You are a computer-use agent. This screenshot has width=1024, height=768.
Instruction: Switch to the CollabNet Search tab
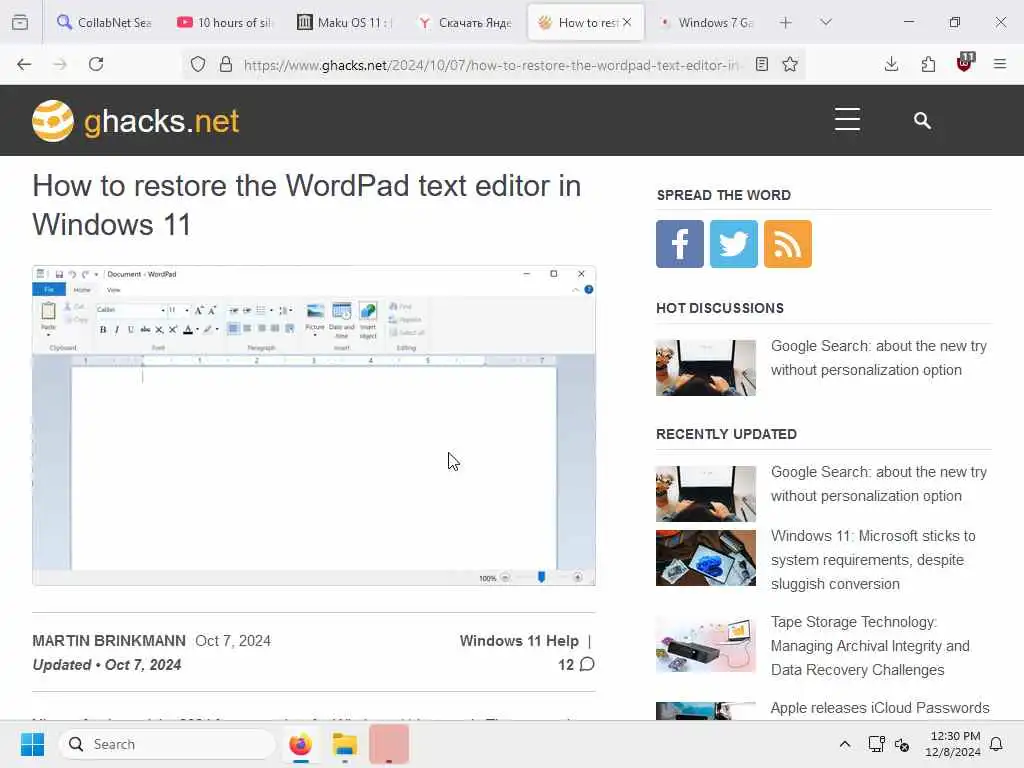point(105,22)
